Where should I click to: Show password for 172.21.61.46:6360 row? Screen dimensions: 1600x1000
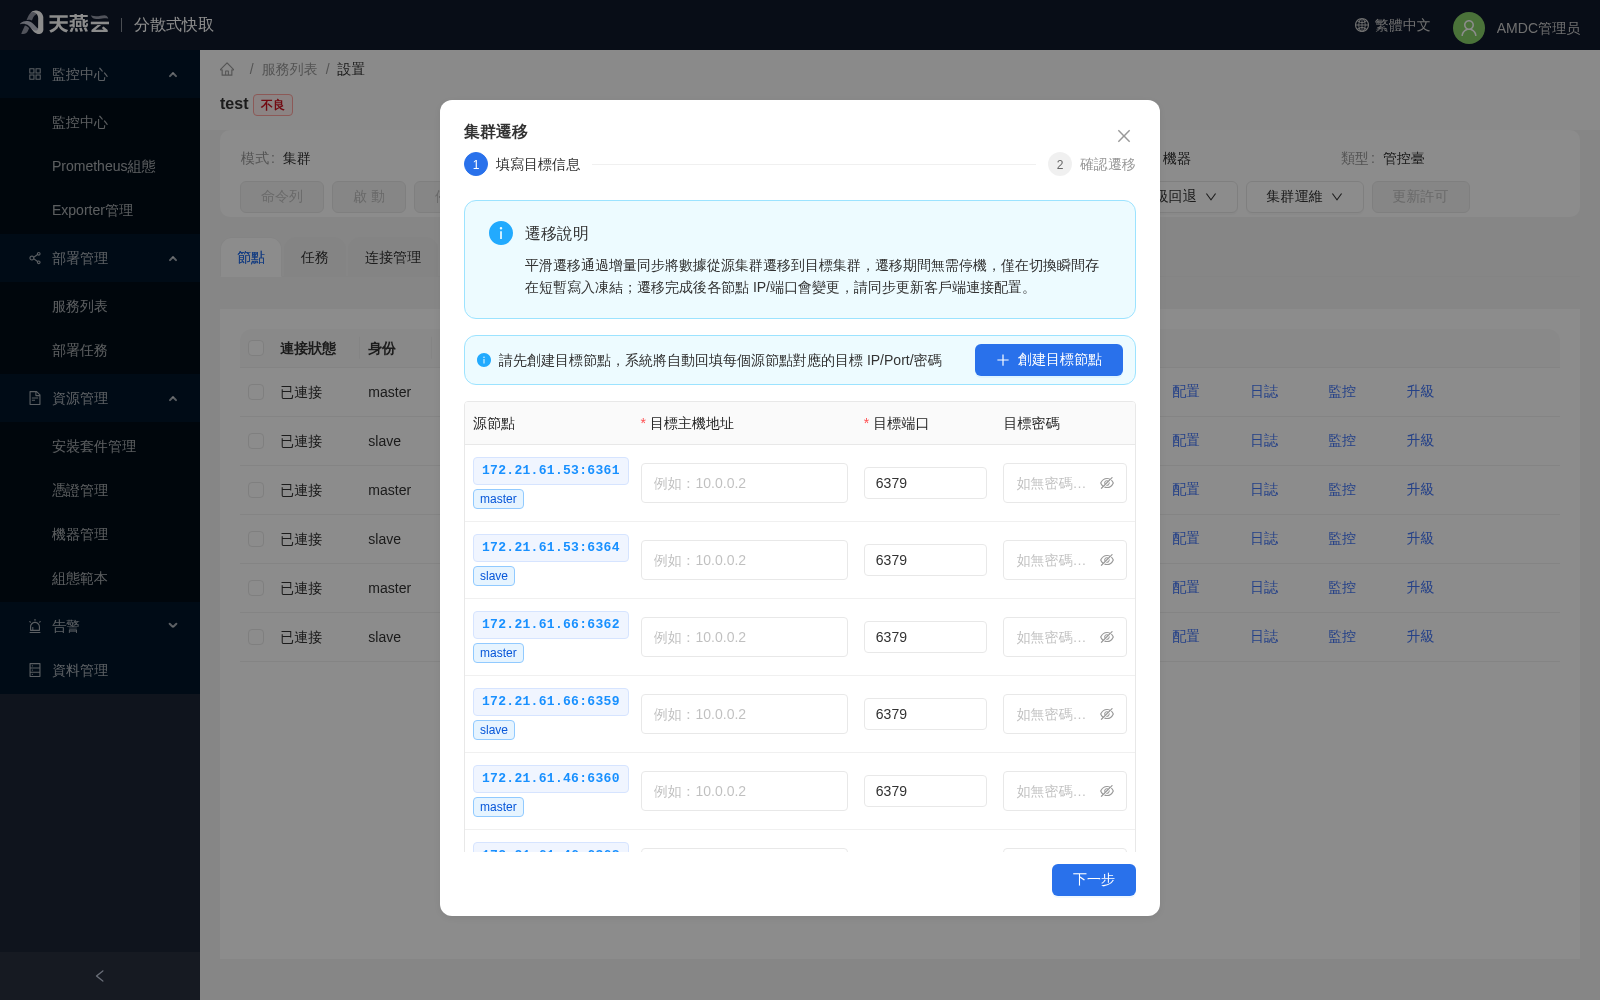click(1107, 791)
